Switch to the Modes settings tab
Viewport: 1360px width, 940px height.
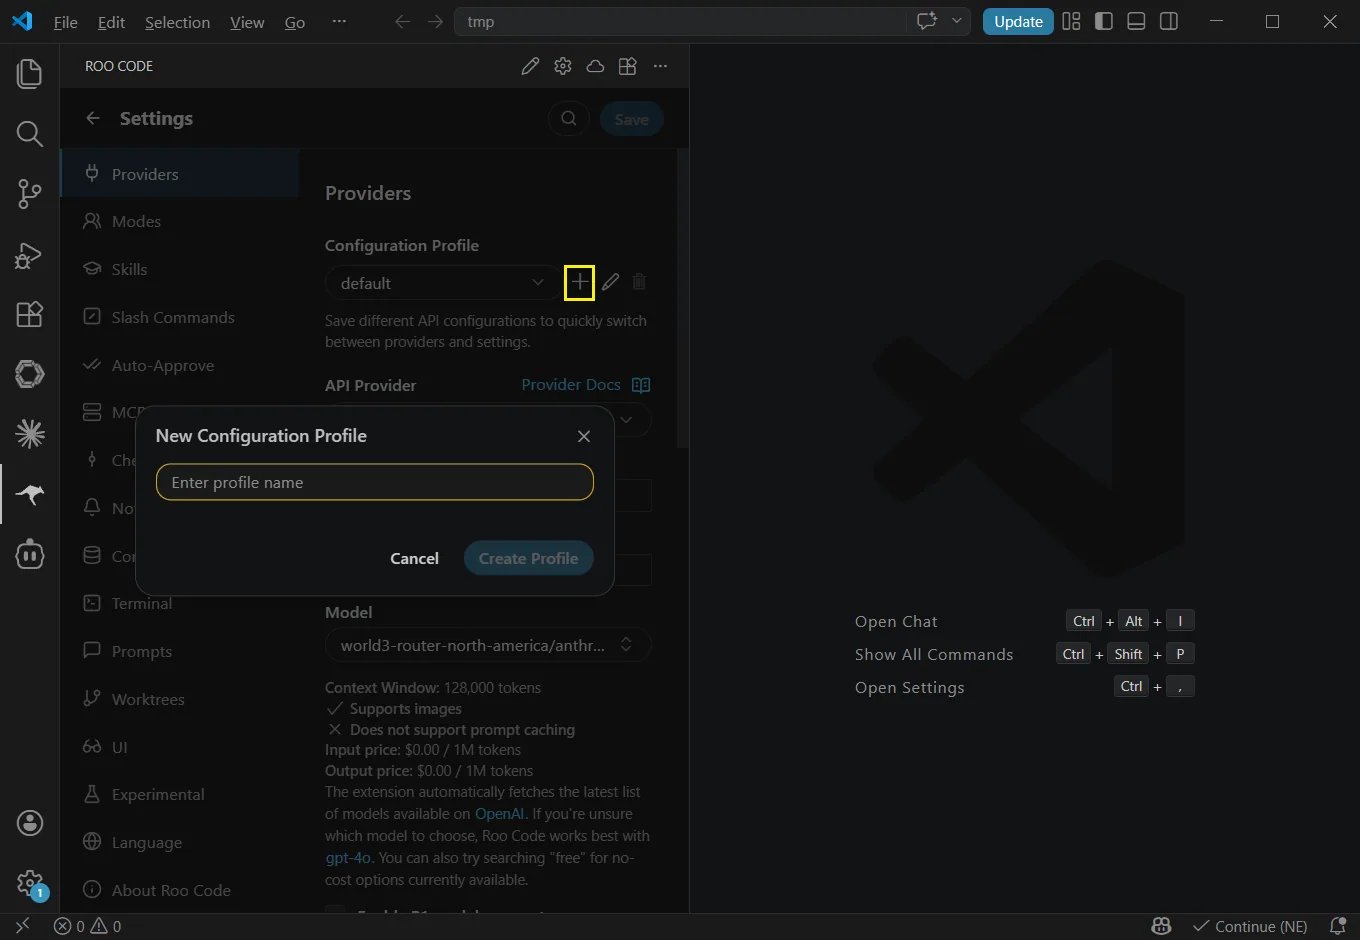coord(180,221)
